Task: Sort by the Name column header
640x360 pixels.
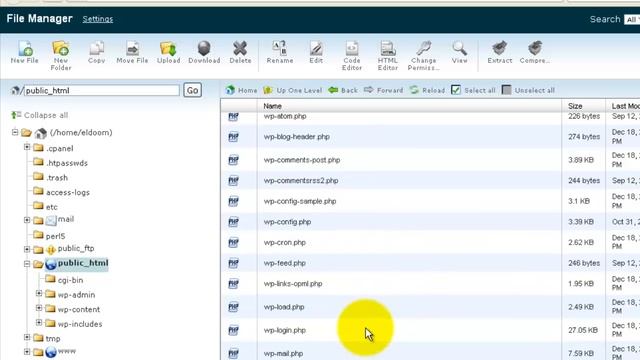Action: tap(272, 106)
